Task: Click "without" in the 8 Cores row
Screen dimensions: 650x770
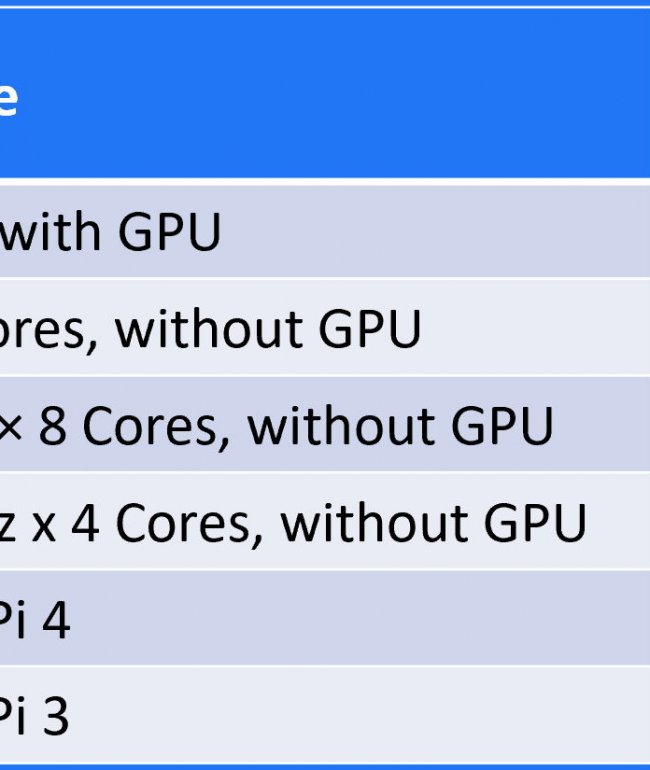Action: pyautogui.click(x=341, y=425)
